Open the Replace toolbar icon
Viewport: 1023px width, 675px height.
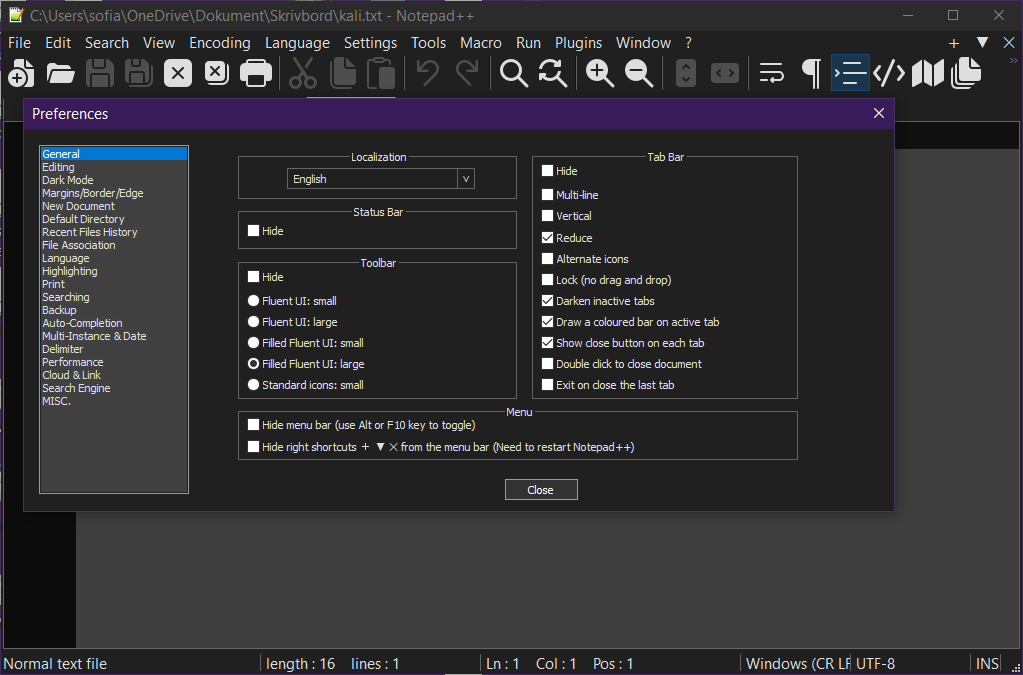coord(553,72)
